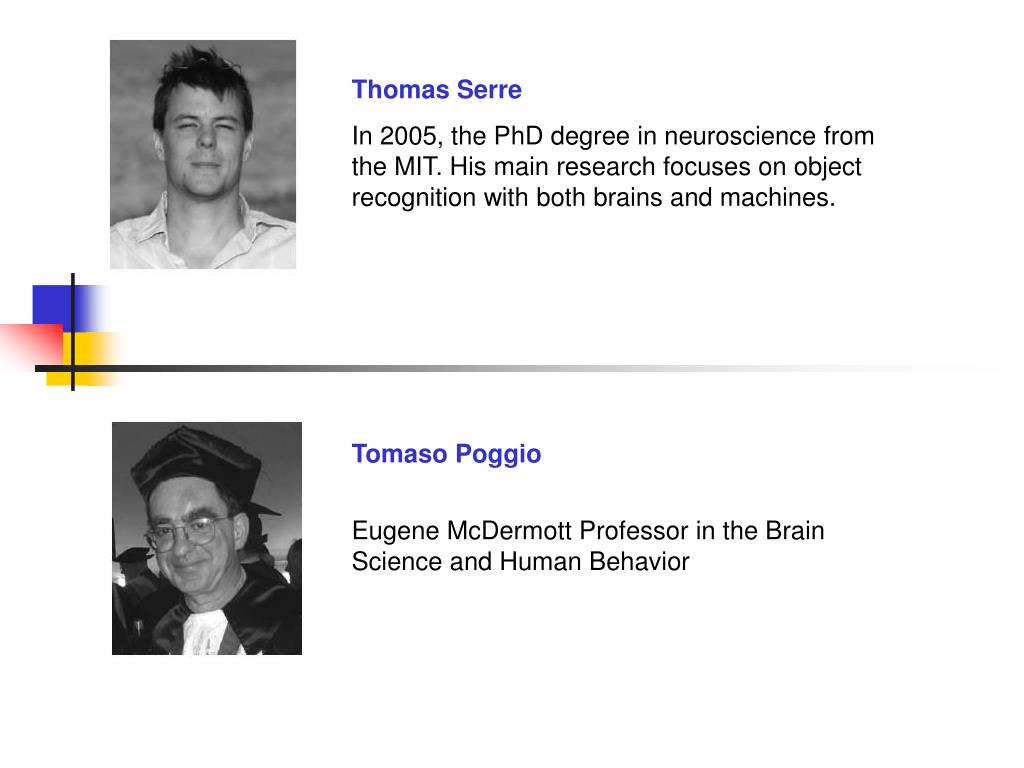The height and width of the screenshot is (768, 1024).
Task: Click the vertical black line through squares
Action: click(72, 332)
